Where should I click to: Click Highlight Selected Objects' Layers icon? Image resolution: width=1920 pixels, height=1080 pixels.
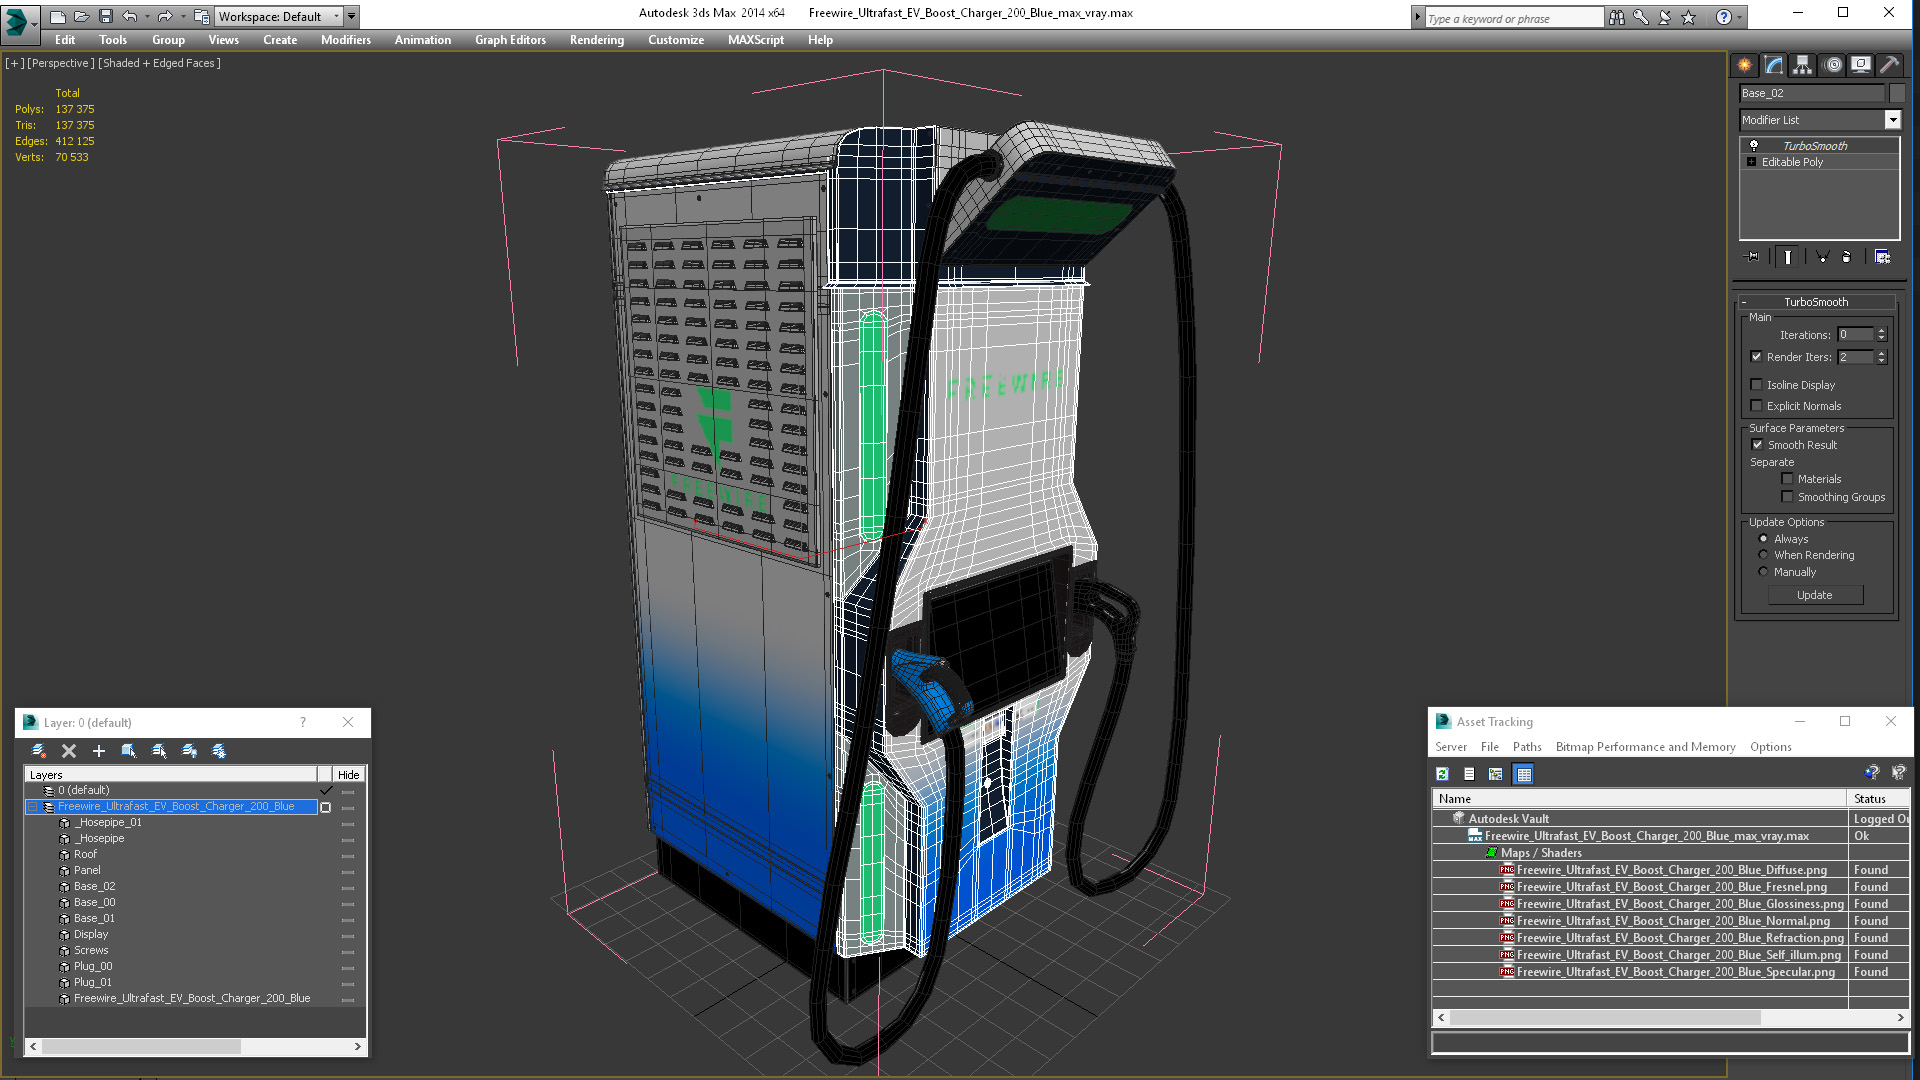click(x=159, y=751)
